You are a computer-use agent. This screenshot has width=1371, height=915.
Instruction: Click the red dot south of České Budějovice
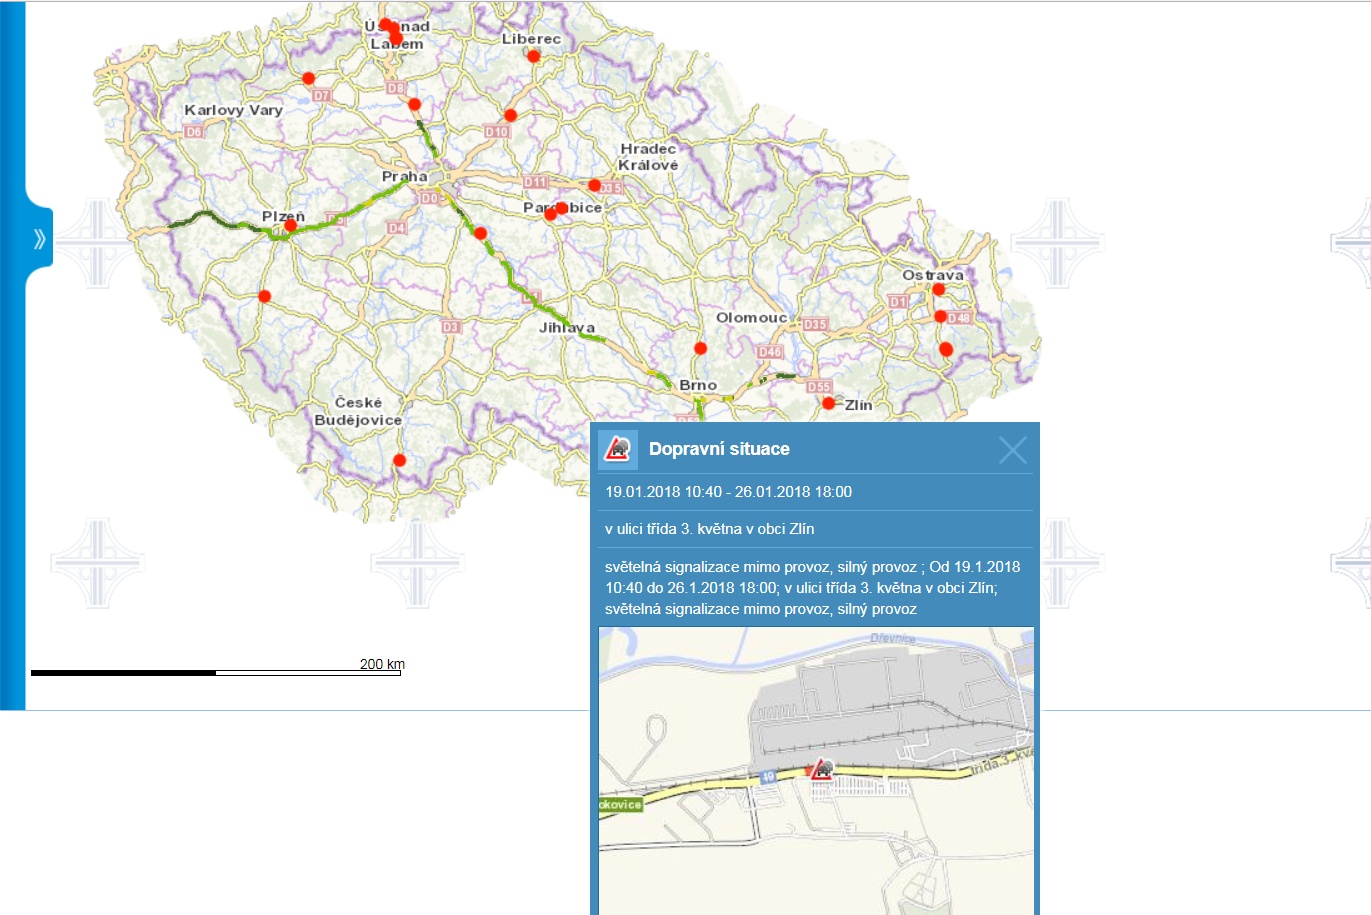[x=399, y=460]
